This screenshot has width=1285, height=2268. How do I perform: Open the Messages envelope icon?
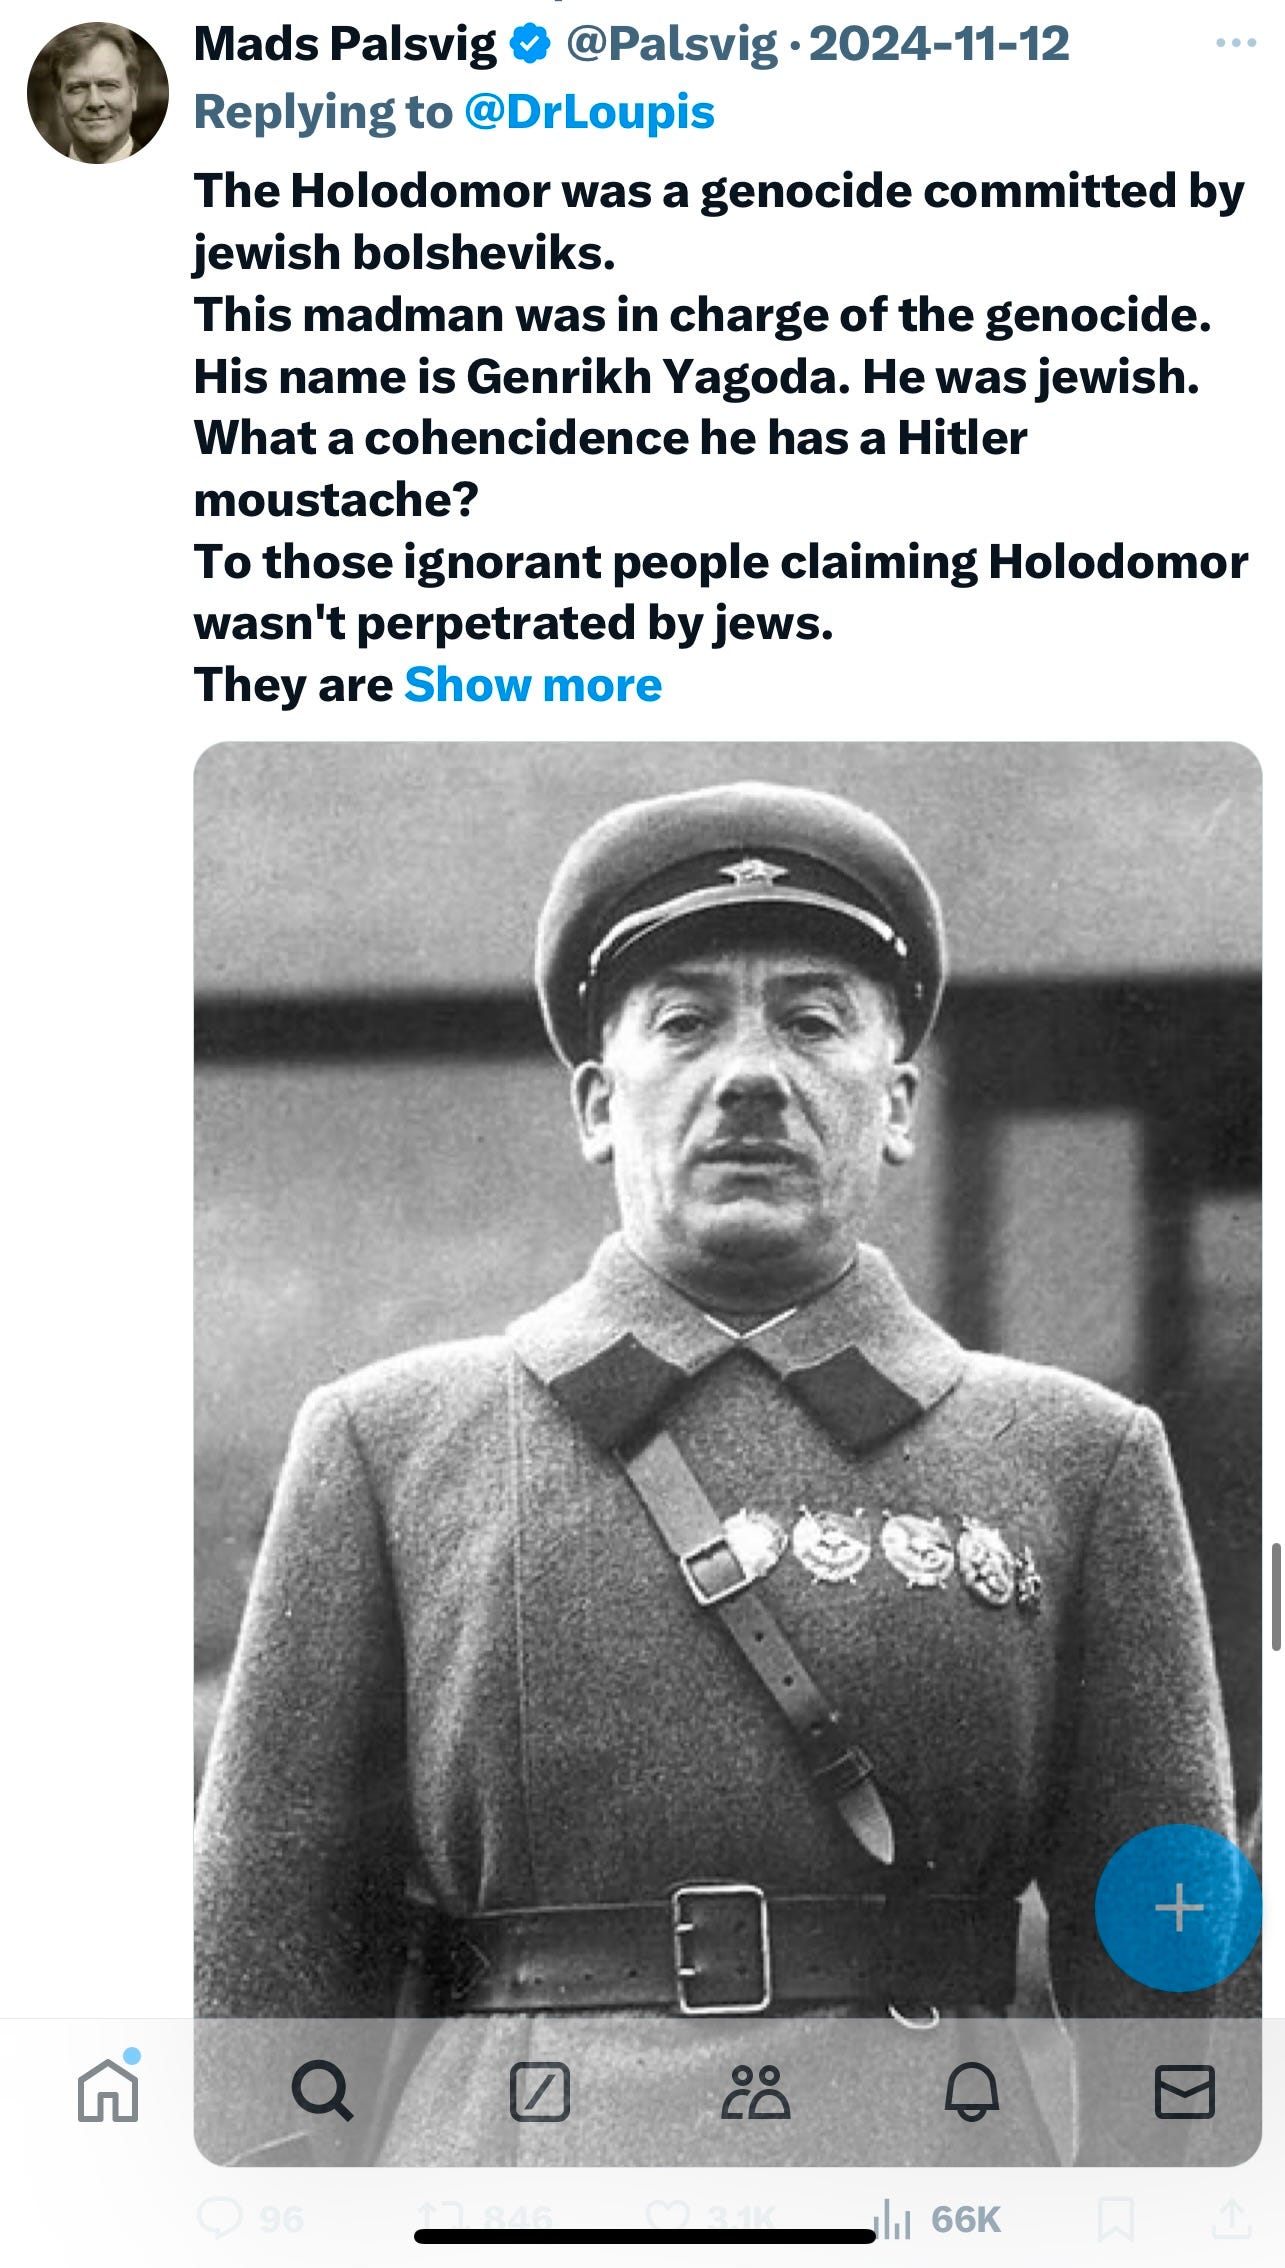coord(1185,2092)
